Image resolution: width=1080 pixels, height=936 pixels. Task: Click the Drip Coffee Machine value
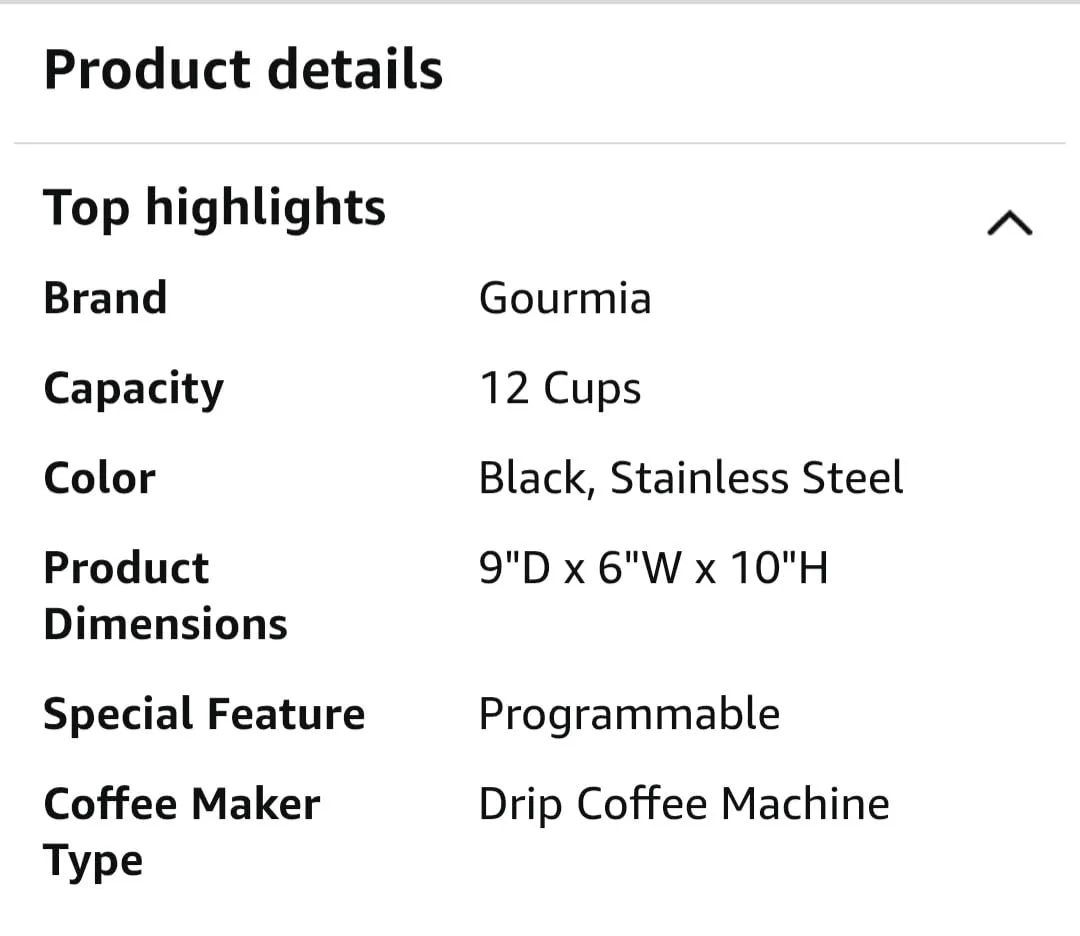[x=684, y=804]
